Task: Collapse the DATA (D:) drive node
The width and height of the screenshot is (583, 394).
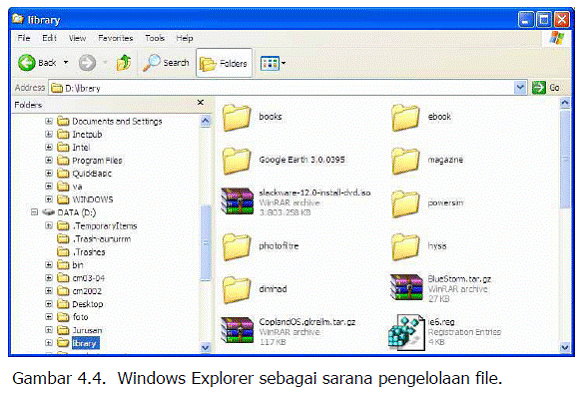Action: 35,212
